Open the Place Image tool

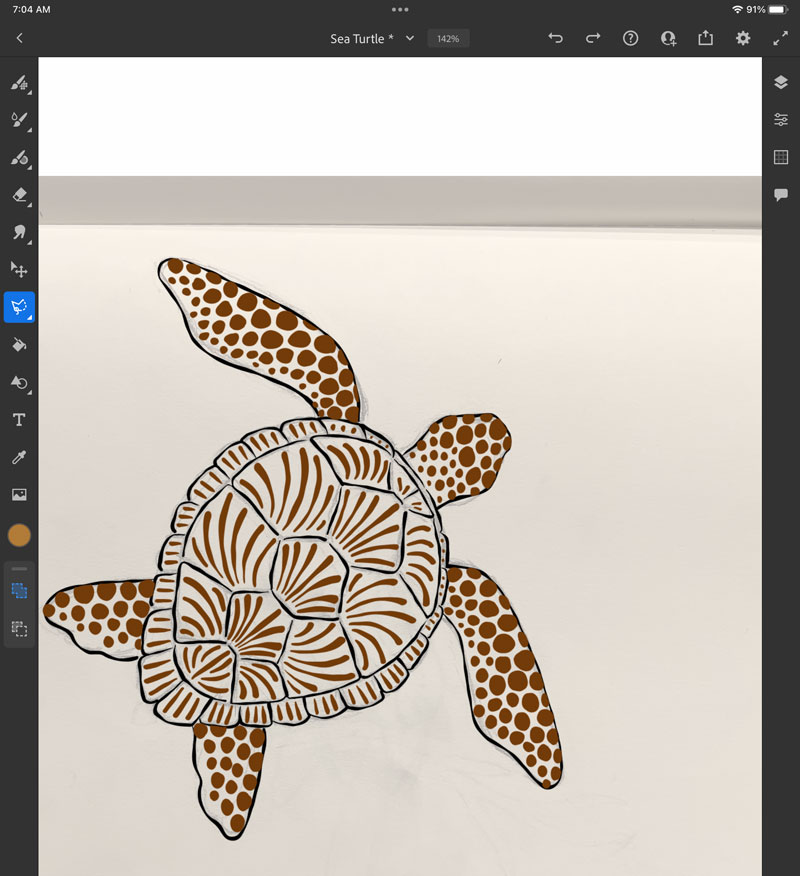(19, 493)
